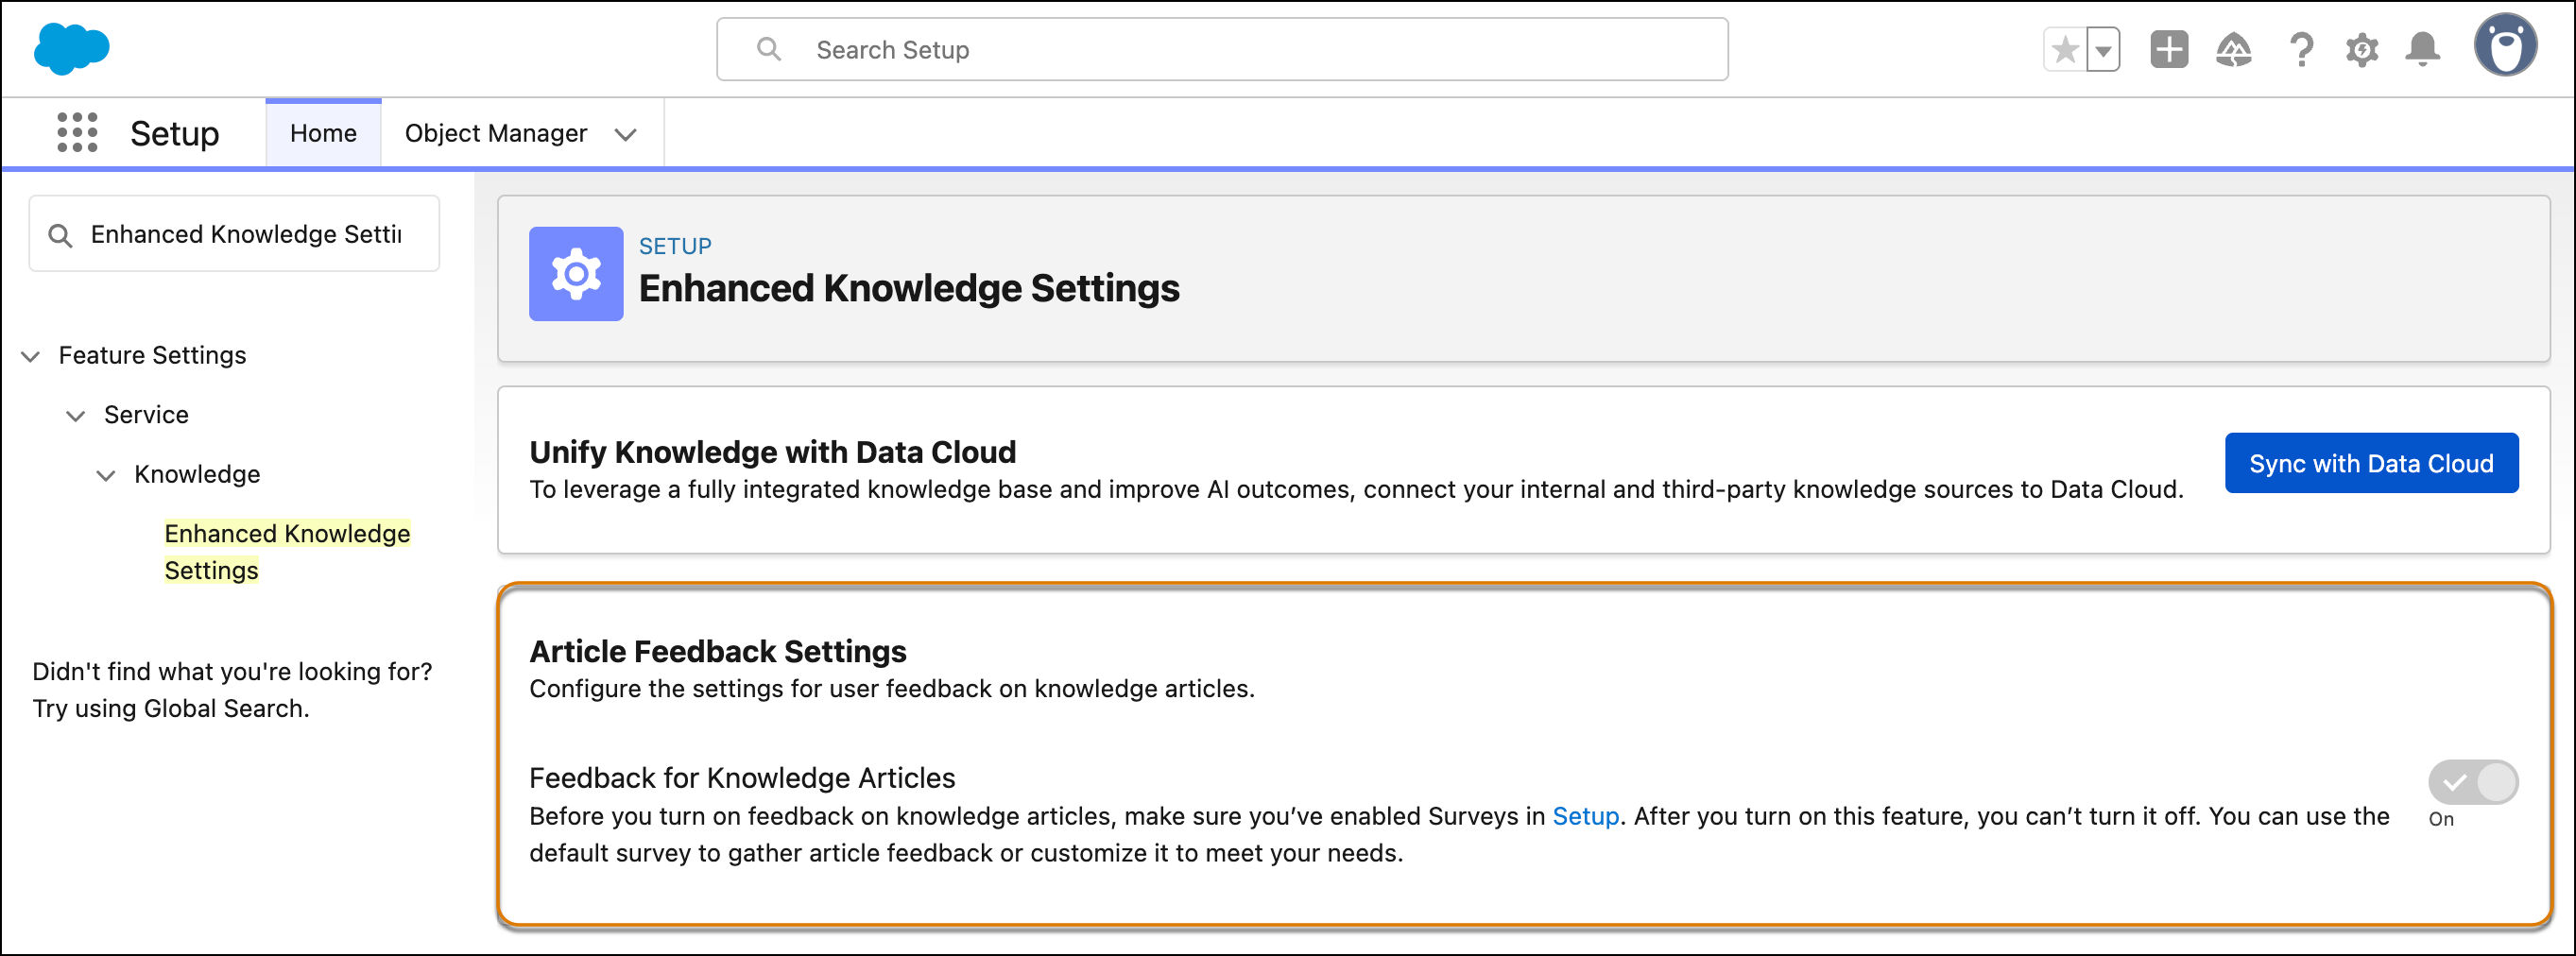Click the Quick Find input box
The width and height of the screenshot is (2576, 956).
(234, 234)
